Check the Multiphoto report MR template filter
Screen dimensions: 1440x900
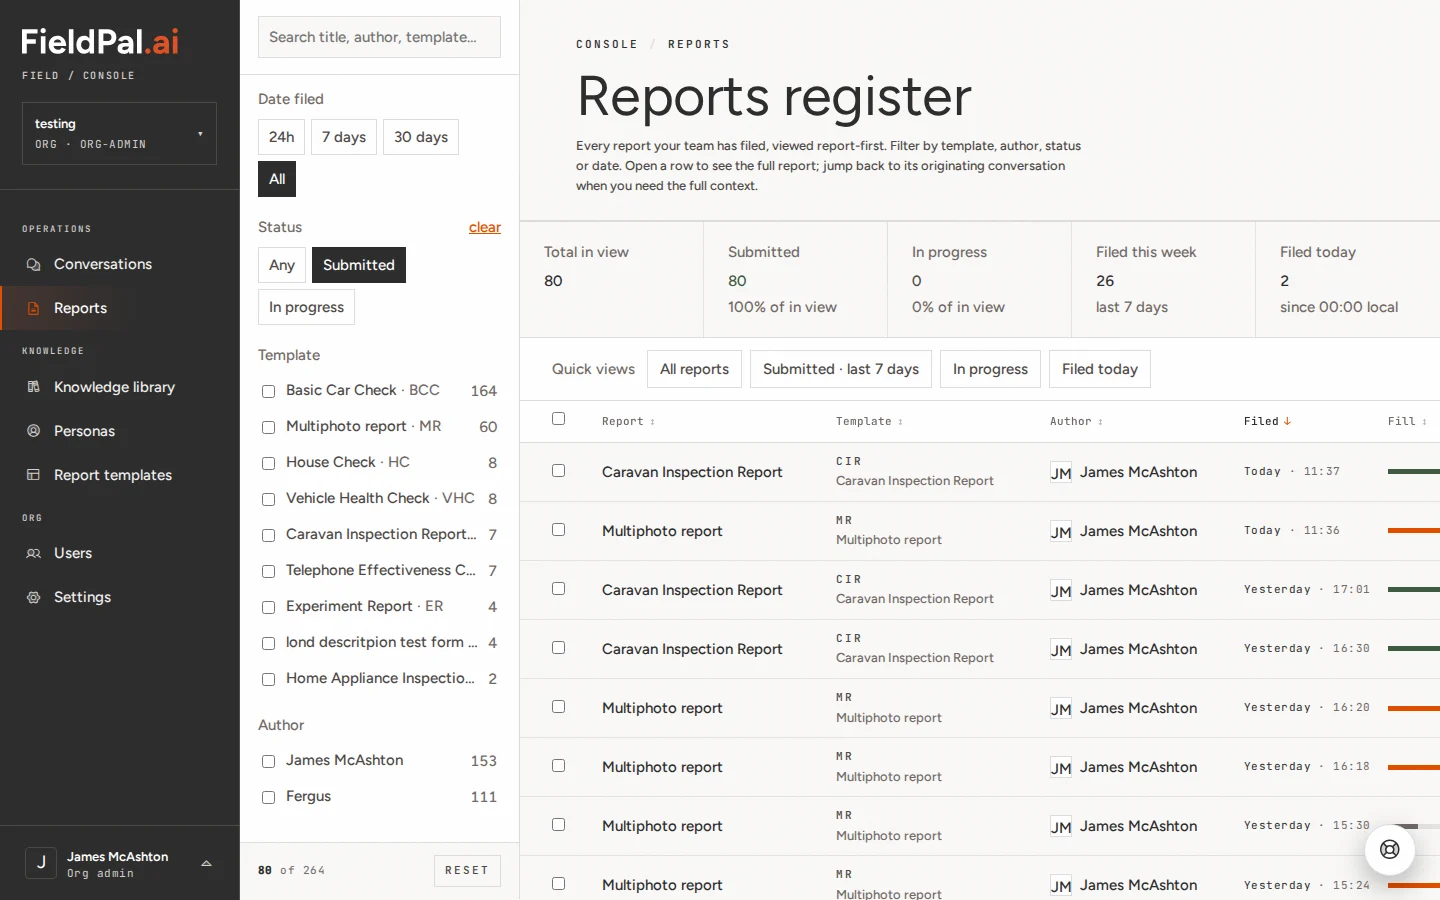[x=268, y=427]
